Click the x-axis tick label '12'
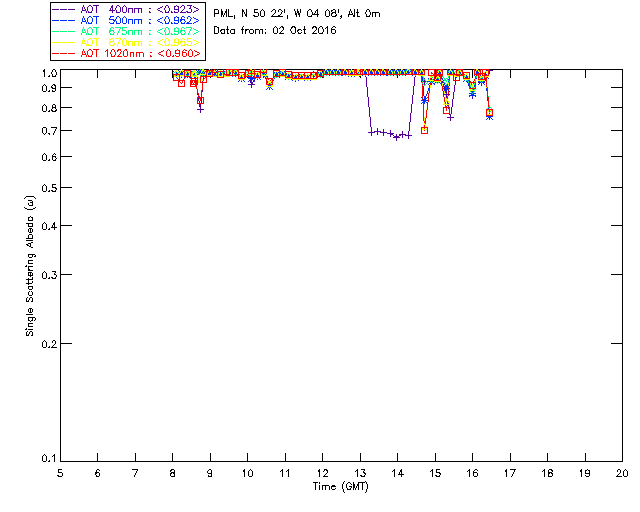 click(322, 473)
